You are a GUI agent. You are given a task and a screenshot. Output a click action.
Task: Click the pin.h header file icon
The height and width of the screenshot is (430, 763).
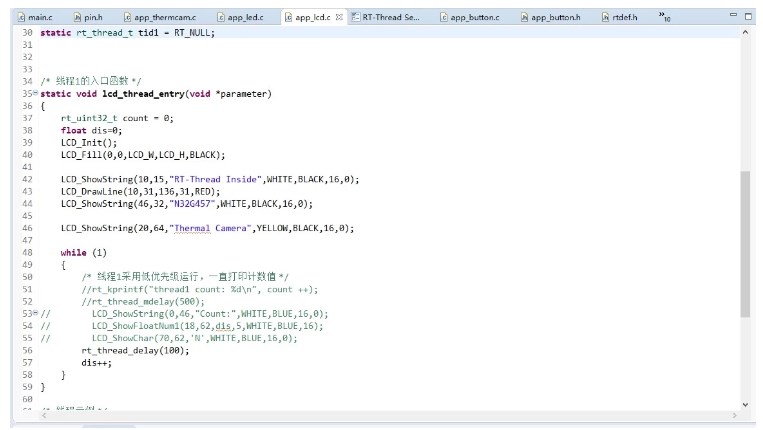tap(77, 18)
